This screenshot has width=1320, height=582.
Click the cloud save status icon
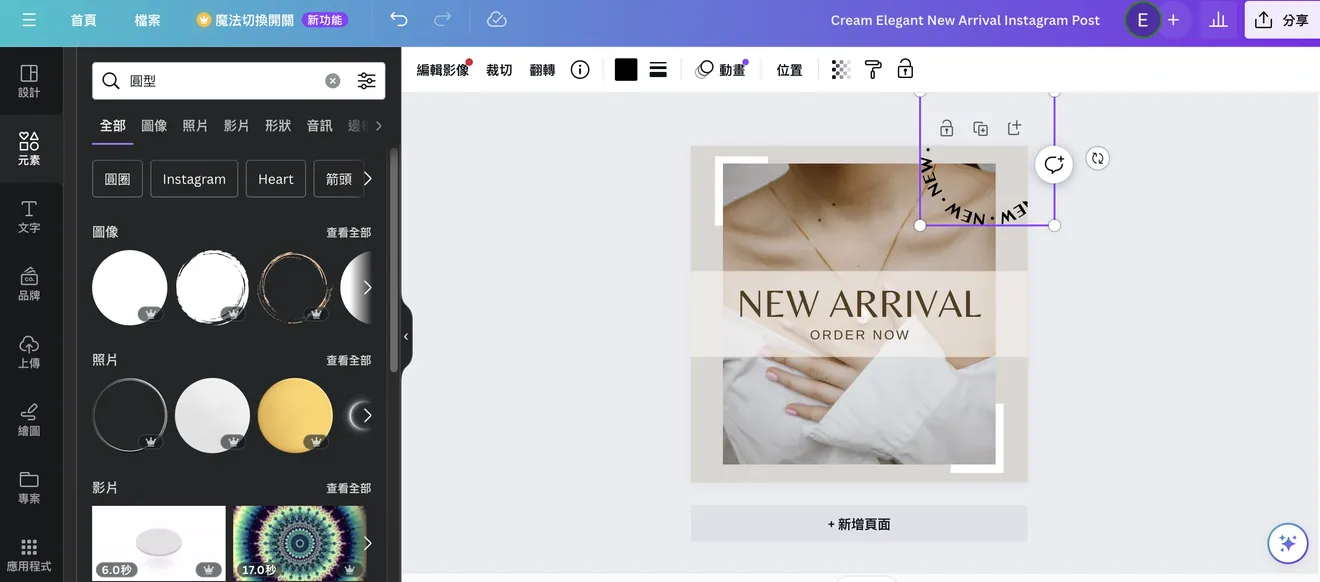(496, 20)
